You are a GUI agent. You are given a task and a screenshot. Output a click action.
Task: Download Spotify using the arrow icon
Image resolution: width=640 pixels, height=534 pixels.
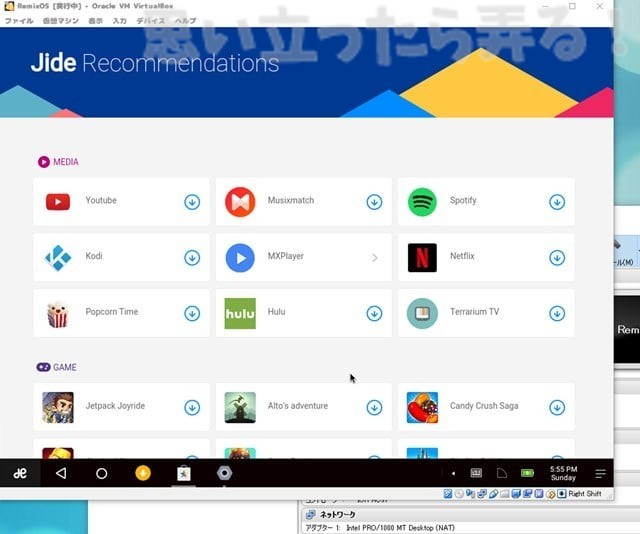pos(557,202)
